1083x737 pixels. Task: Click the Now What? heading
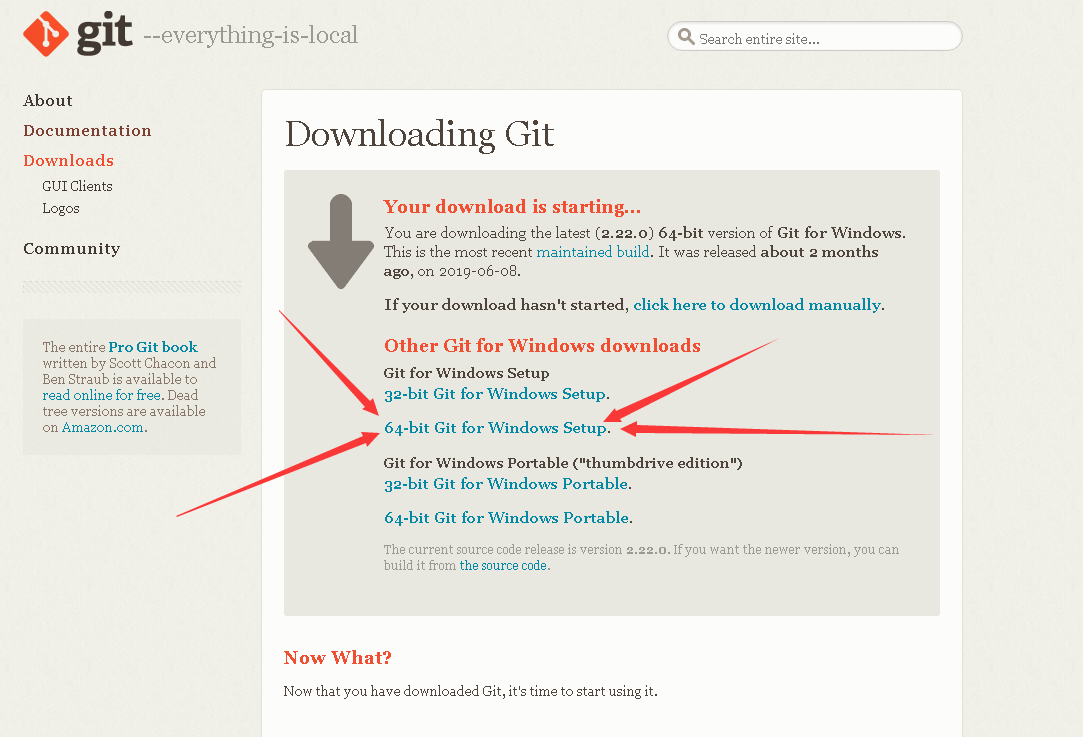(x=338, y=658)
